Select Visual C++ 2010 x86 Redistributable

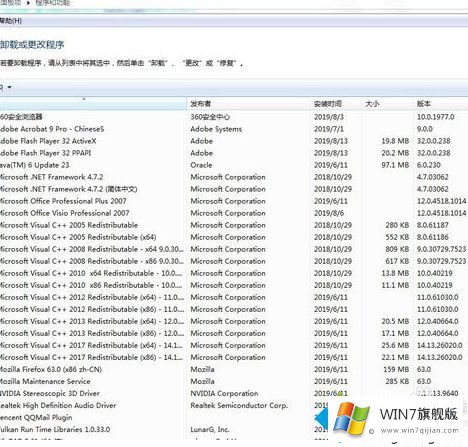point(91,285)
